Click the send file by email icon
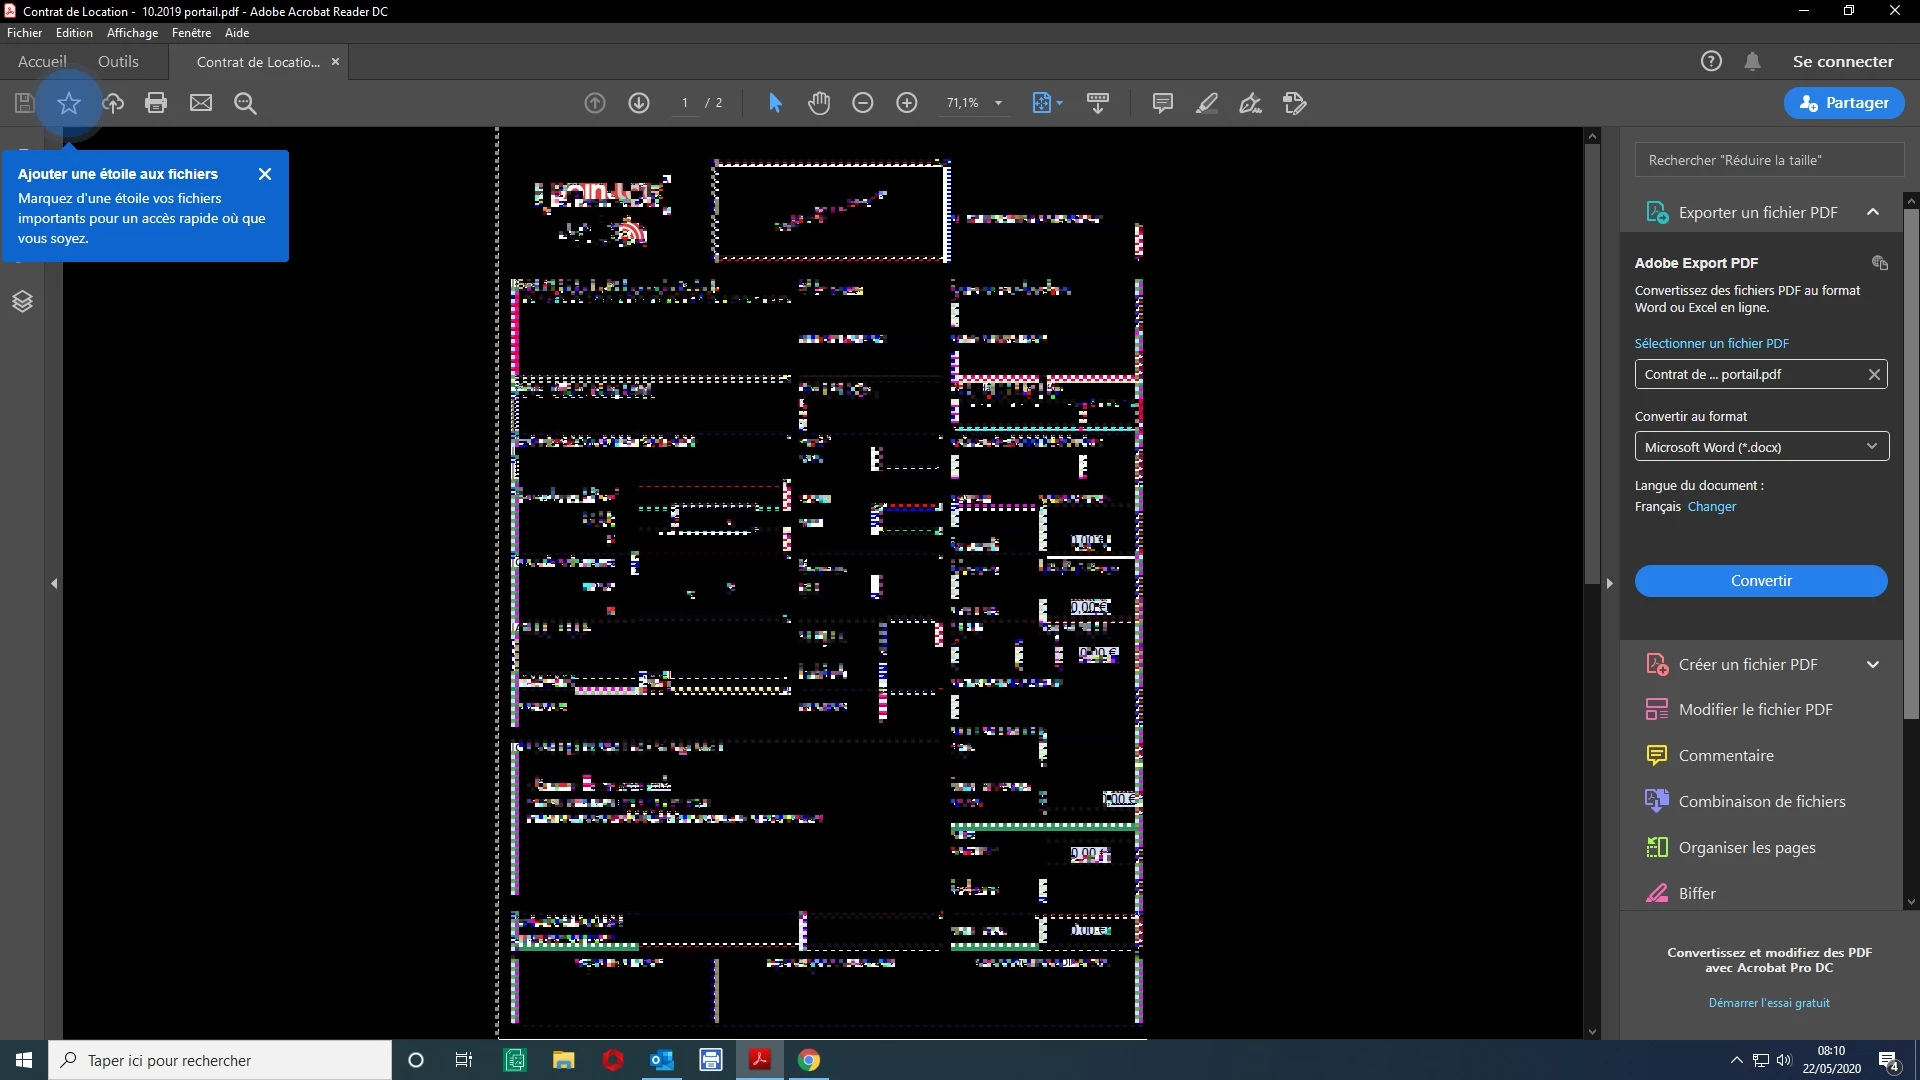Screen dimensions: 1920x1080 (201, 103)
